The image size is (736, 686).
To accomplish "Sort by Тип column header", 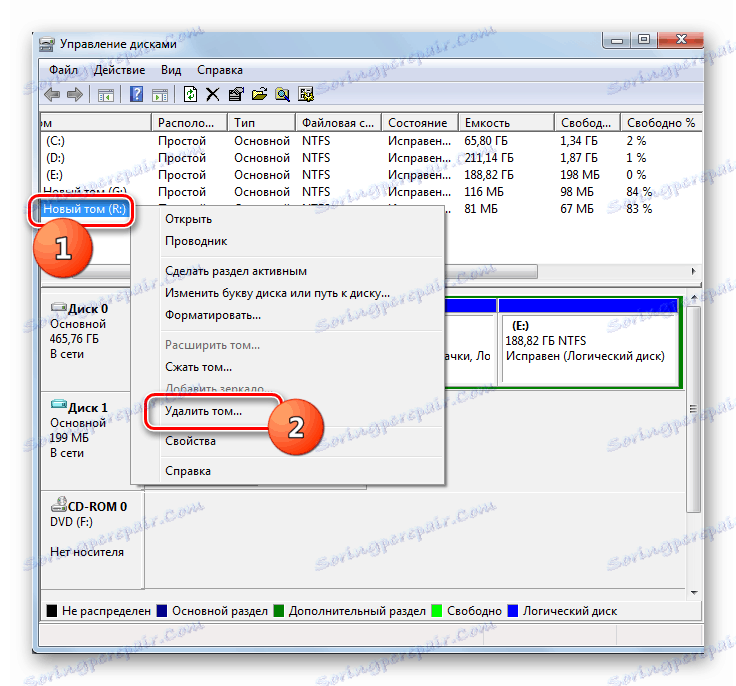I will [261, 123].
